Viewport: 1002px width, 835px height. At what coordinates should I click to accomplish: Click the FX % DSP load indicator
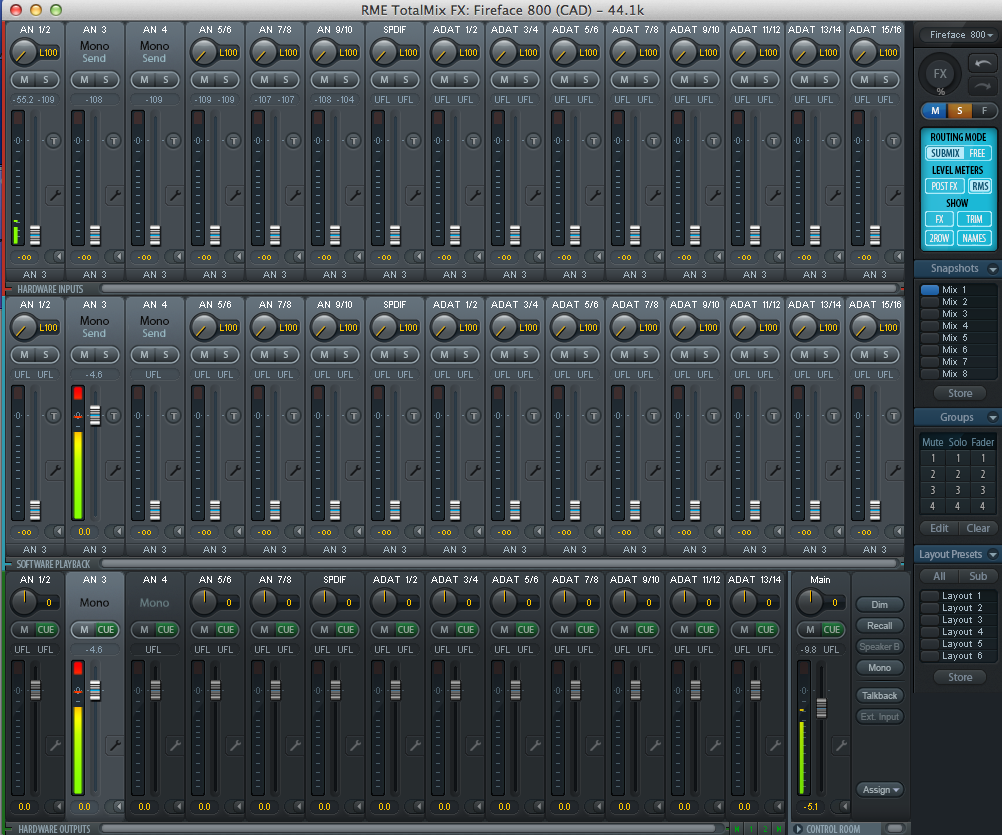(x=940, y=75)
